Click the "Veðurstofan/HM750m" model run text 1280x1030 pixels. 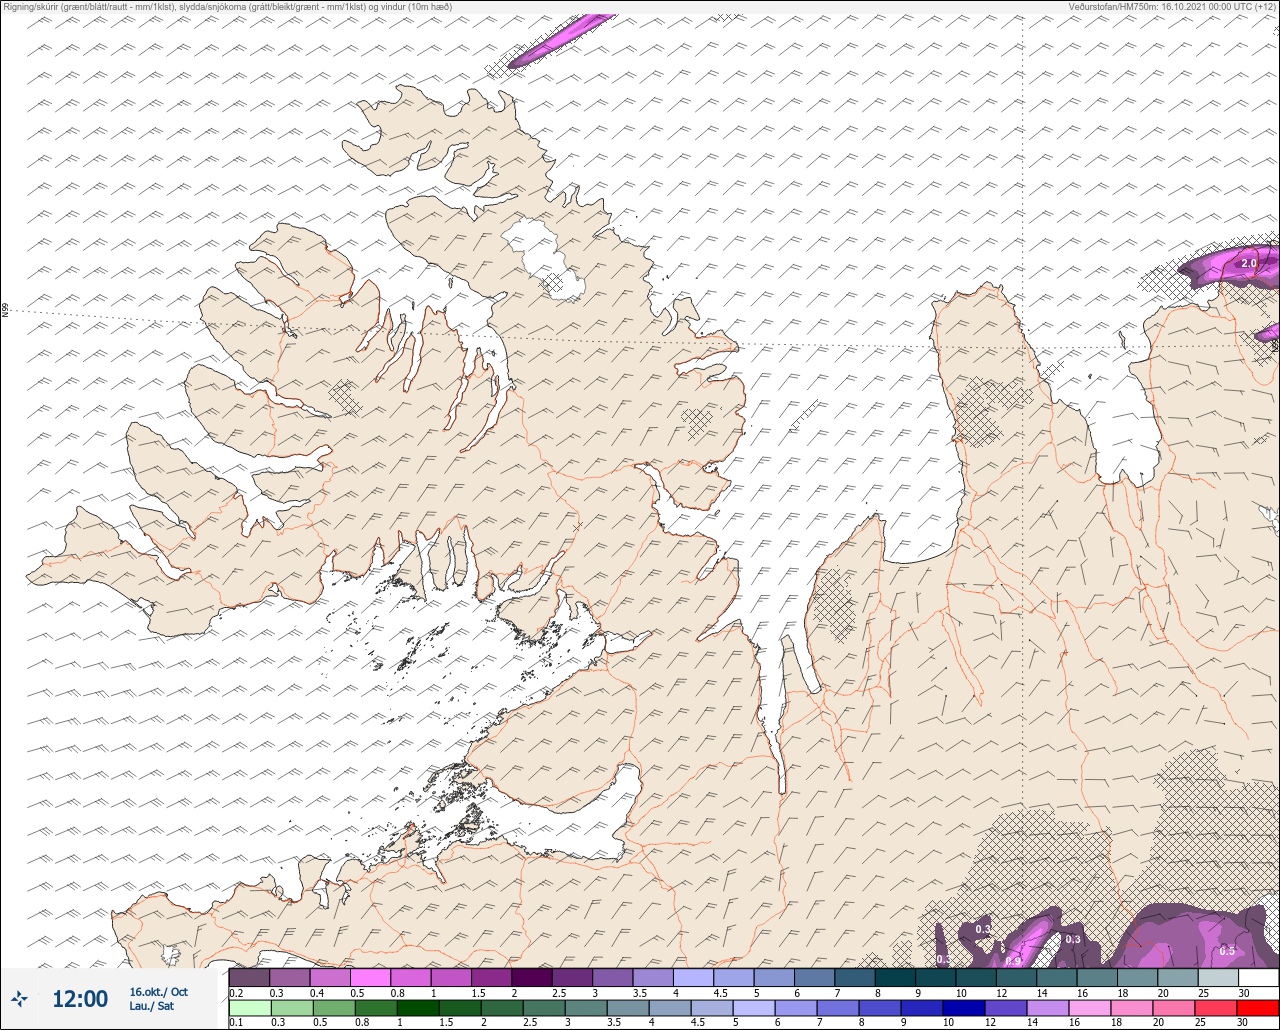(1172, 7)
